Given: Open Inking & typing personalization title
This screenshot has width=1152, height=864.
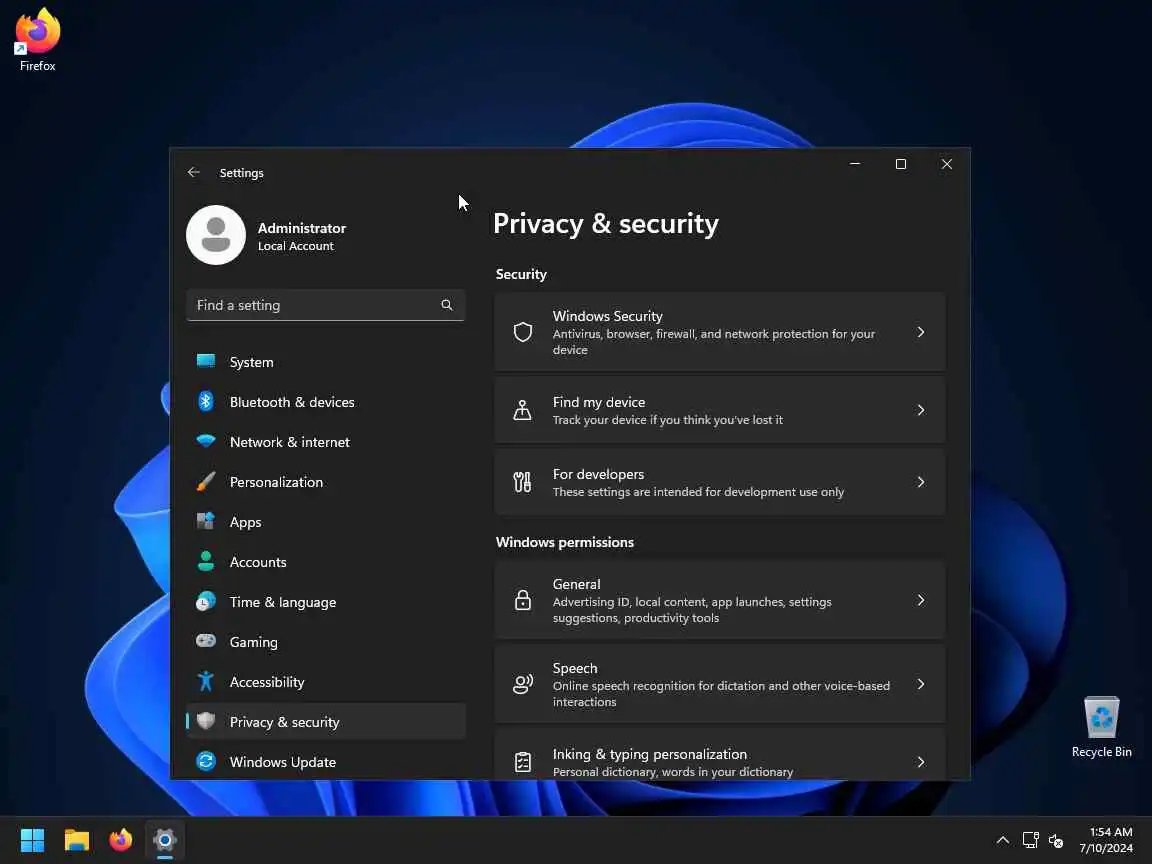Looking at the screenshot, I should [x=649, y=754].
